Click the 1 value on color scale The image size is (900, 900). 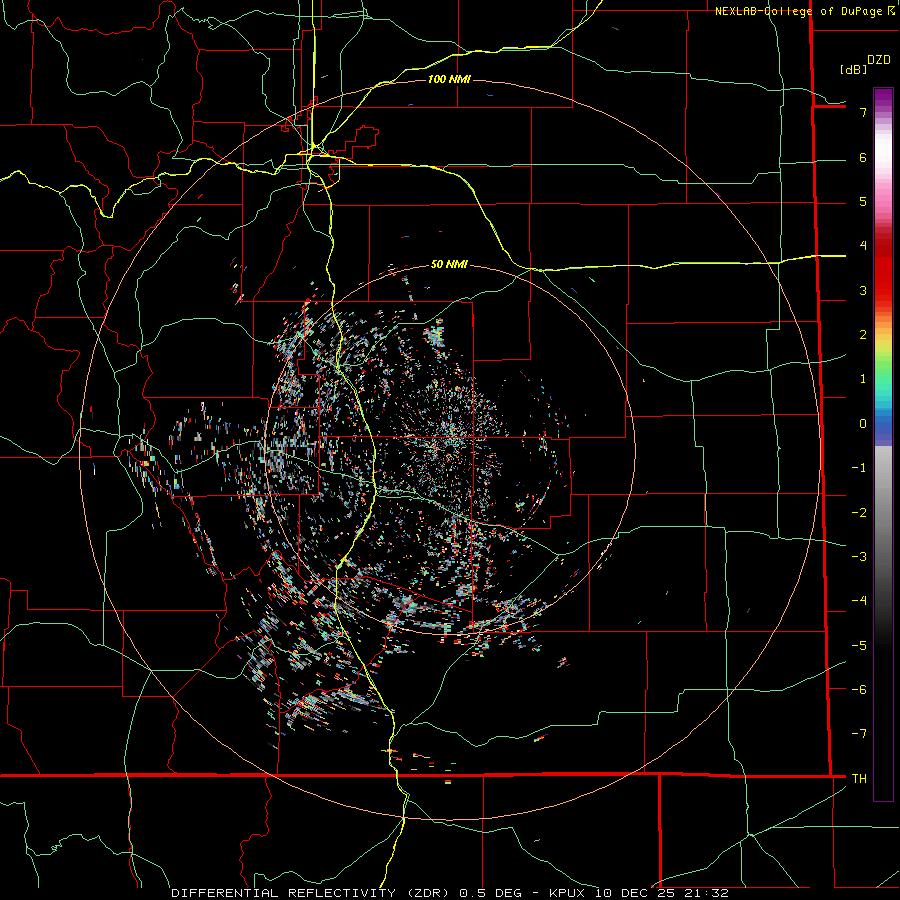tap(863, 379)
